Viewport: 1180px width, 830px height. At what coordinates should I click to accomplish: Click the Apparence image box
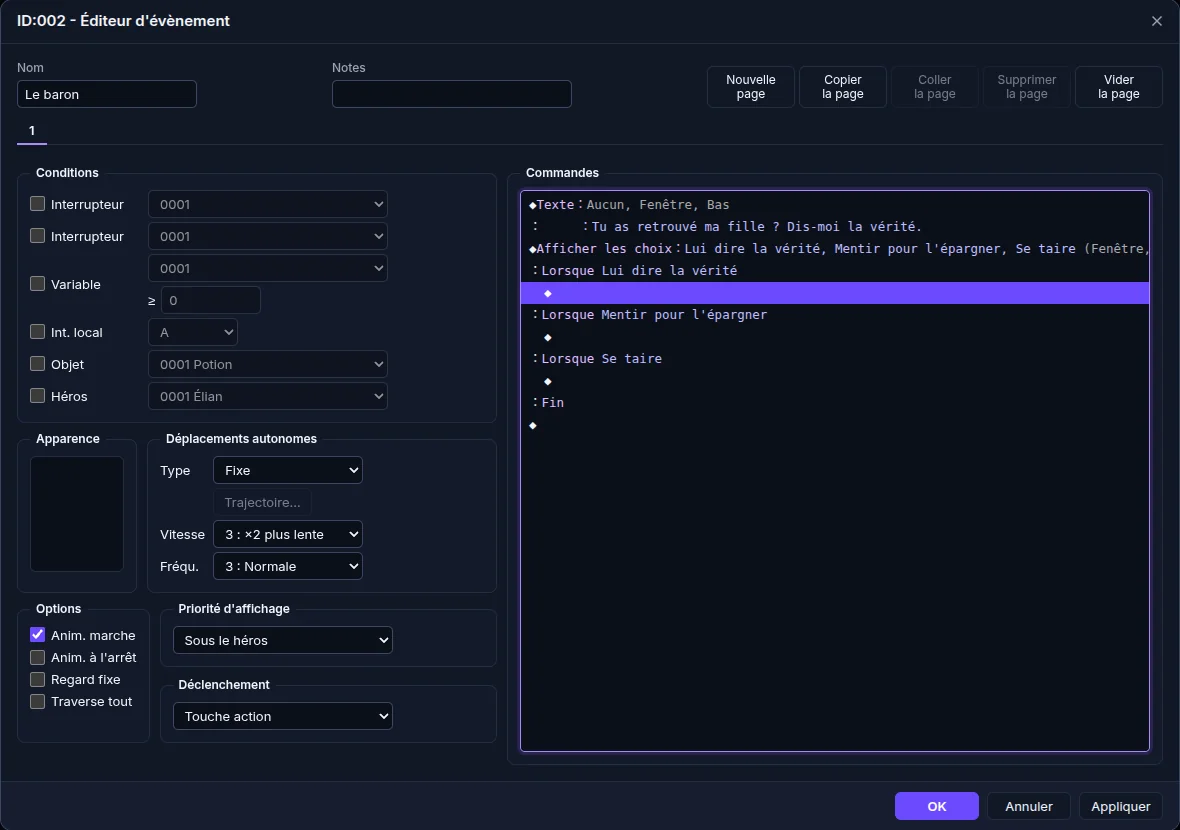point(77,514)
